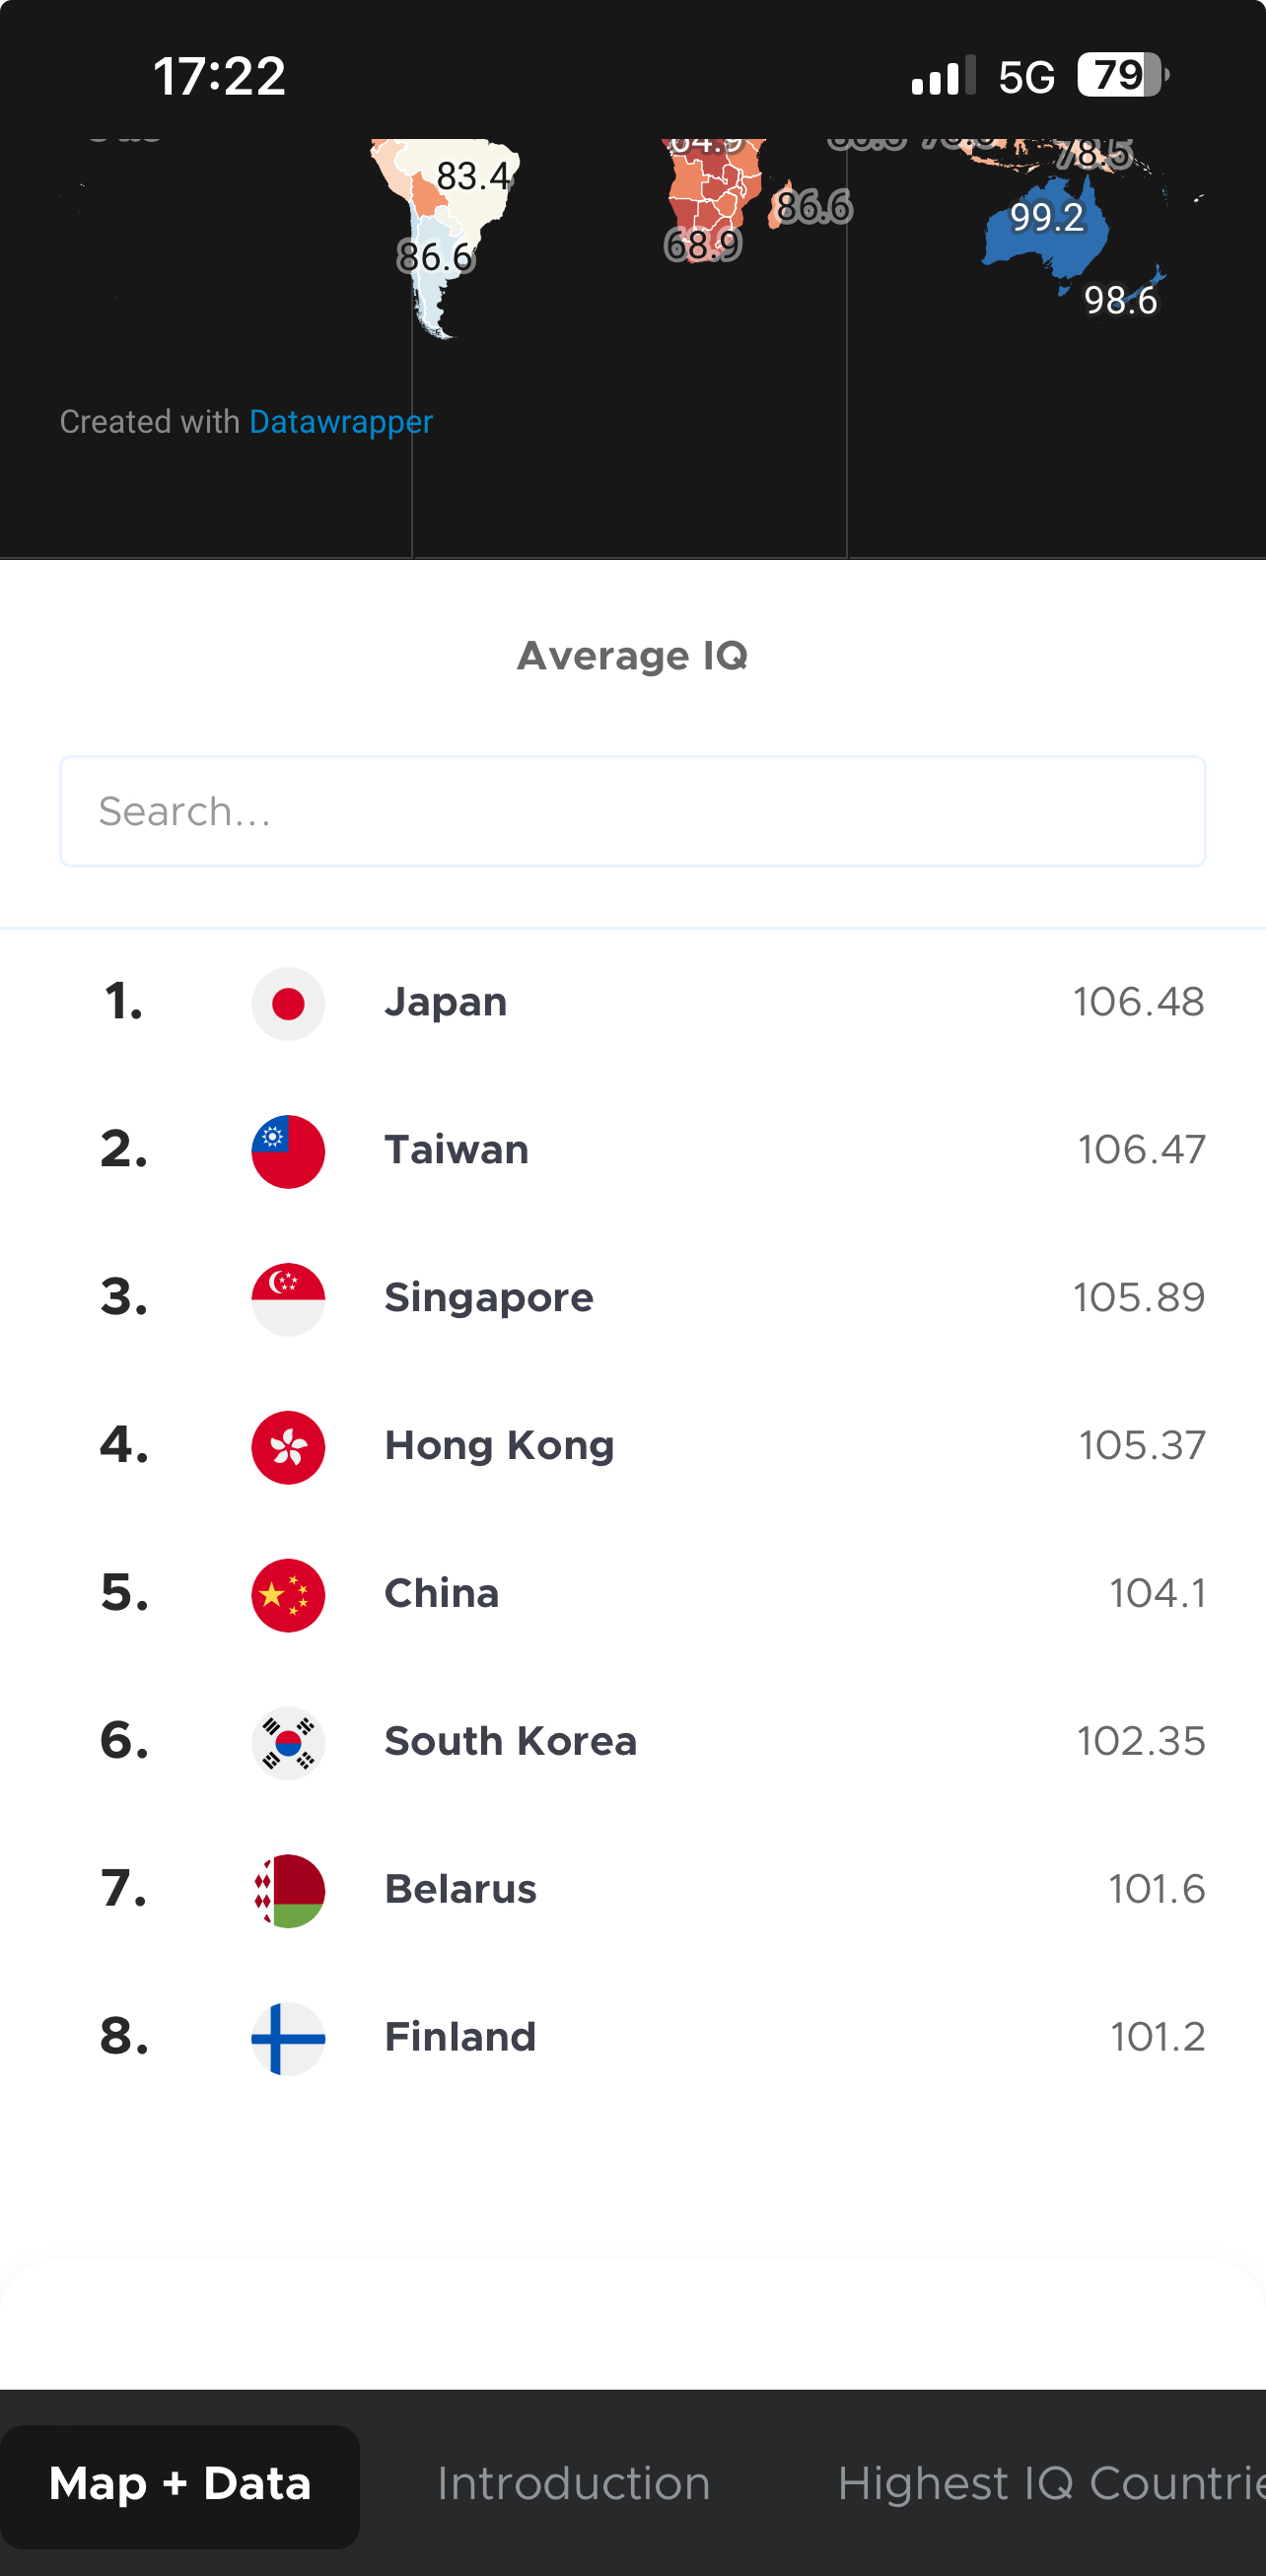
Task: Focus the Search input field
Action: pos(633,811)
